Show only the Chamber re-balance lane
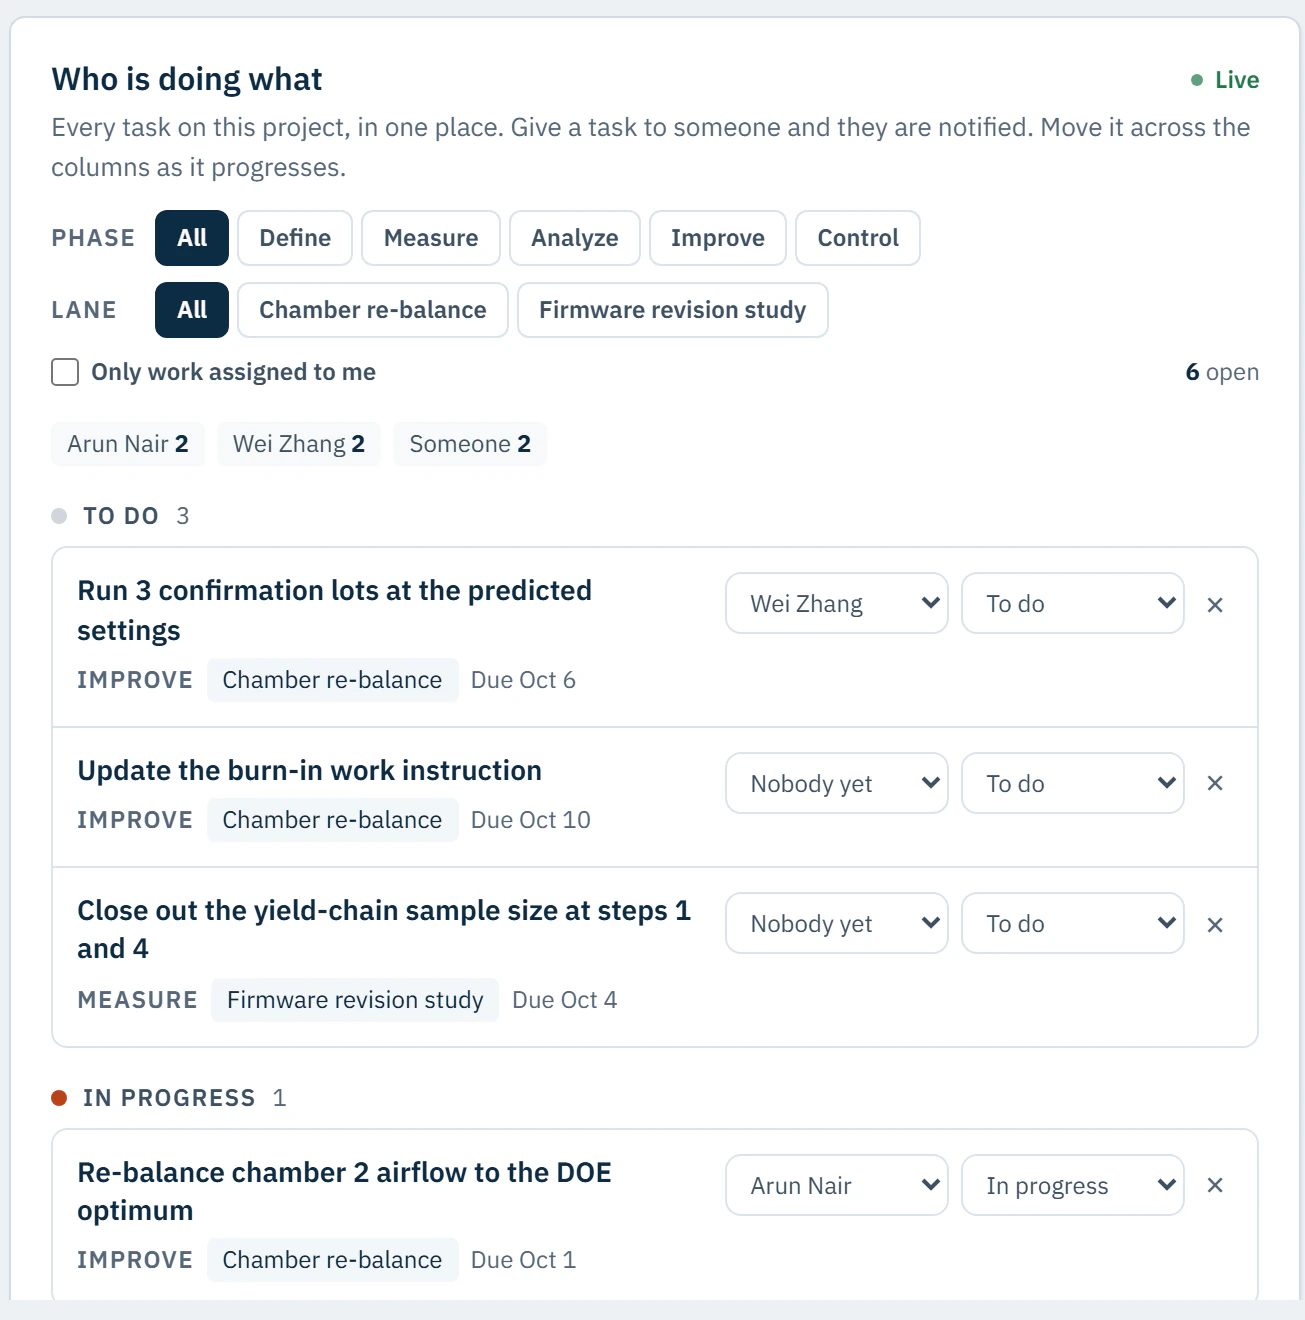The height and width of the screenshot is (1320, 1305). (373, 310)
